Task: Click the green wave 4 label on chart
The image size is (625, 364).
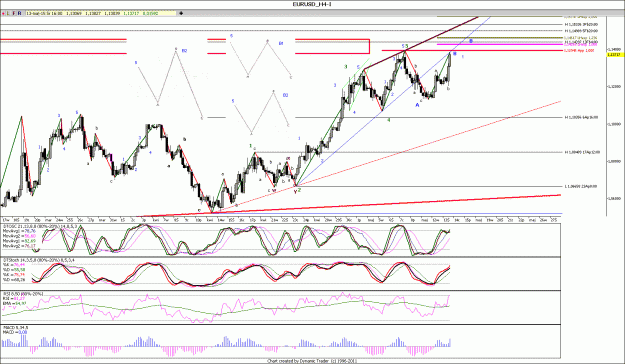Action: click(389, 119)
